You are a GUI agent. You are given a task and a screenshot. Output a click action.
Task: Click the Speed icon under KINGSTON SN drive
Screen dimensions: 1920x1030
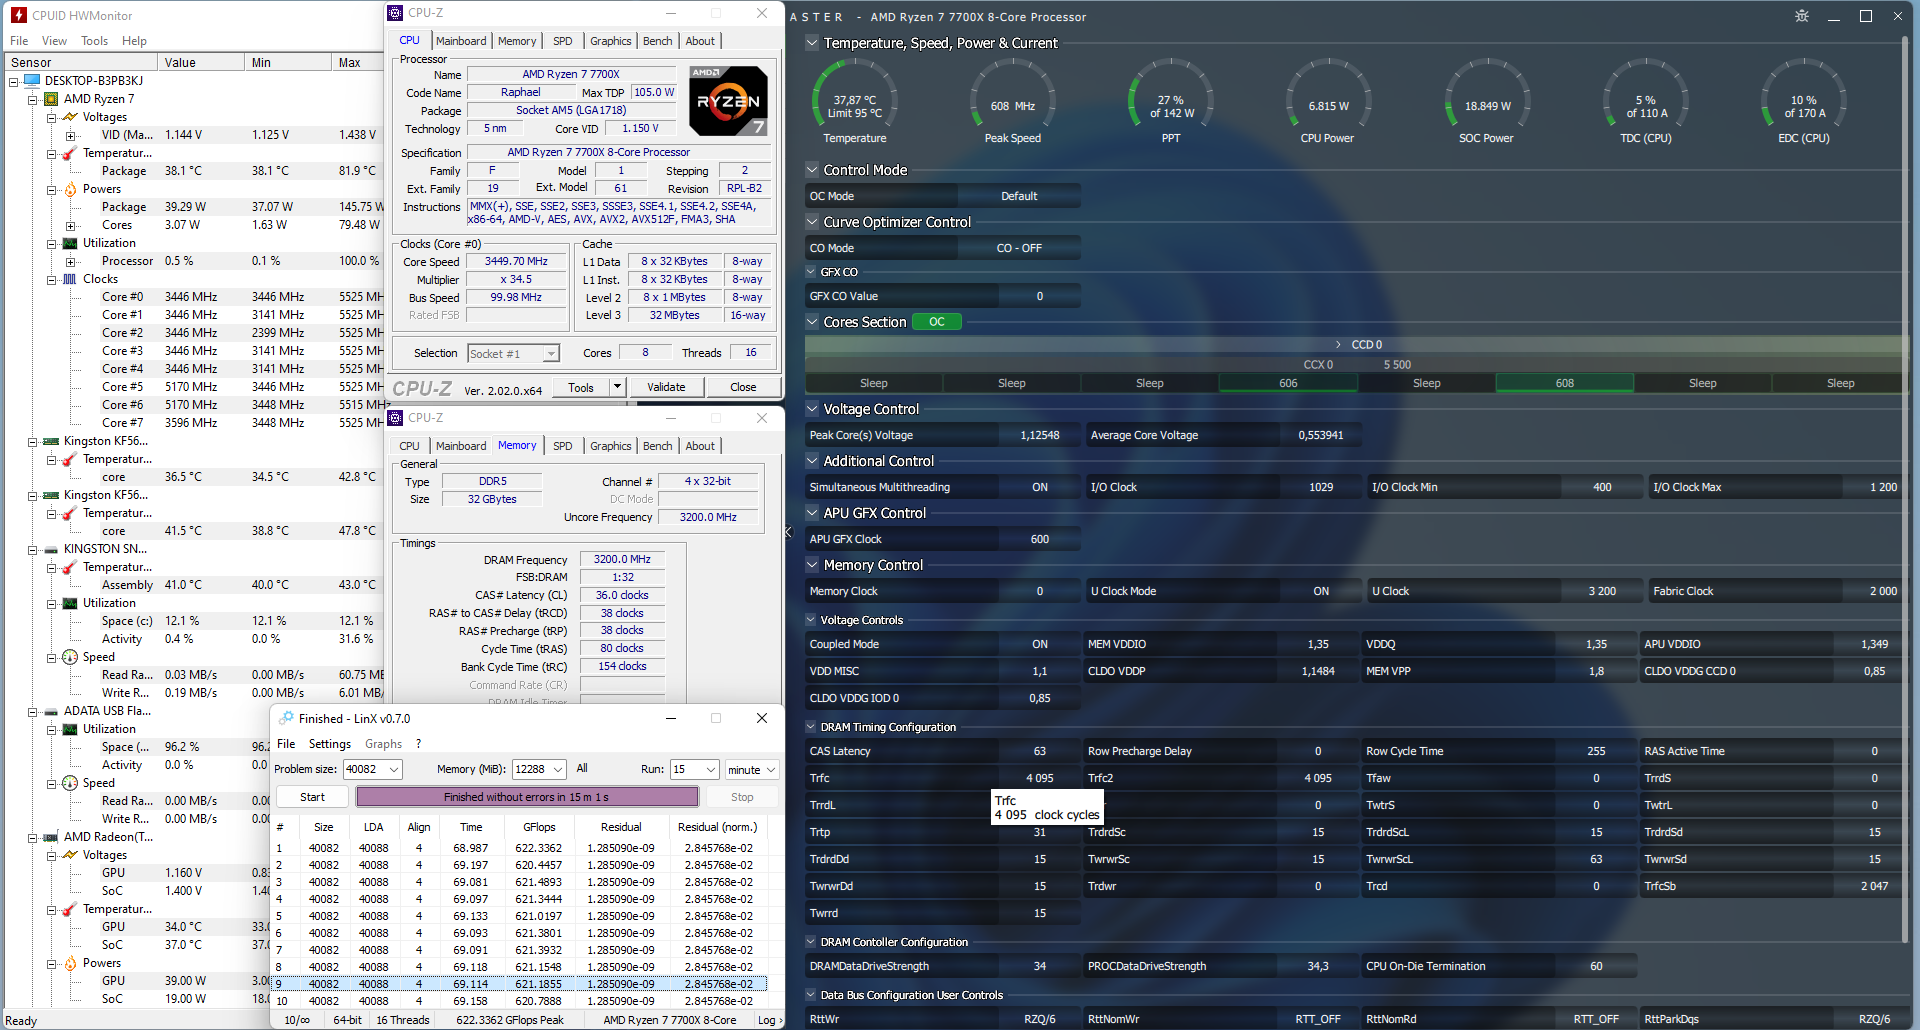[x=70, y=657]
